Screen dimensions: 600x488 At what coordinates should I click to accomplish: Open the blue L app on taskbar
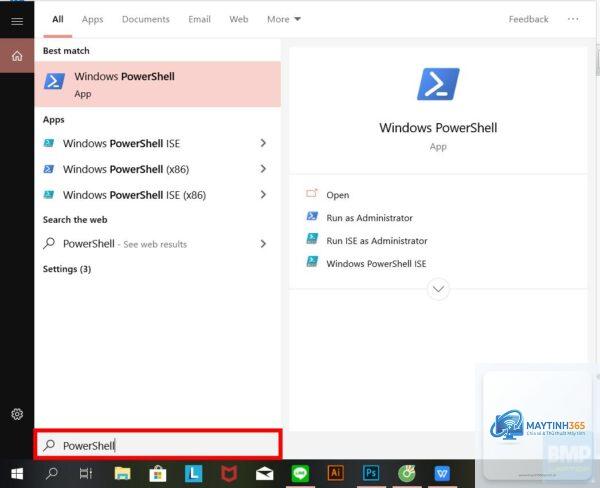[194, 474]
